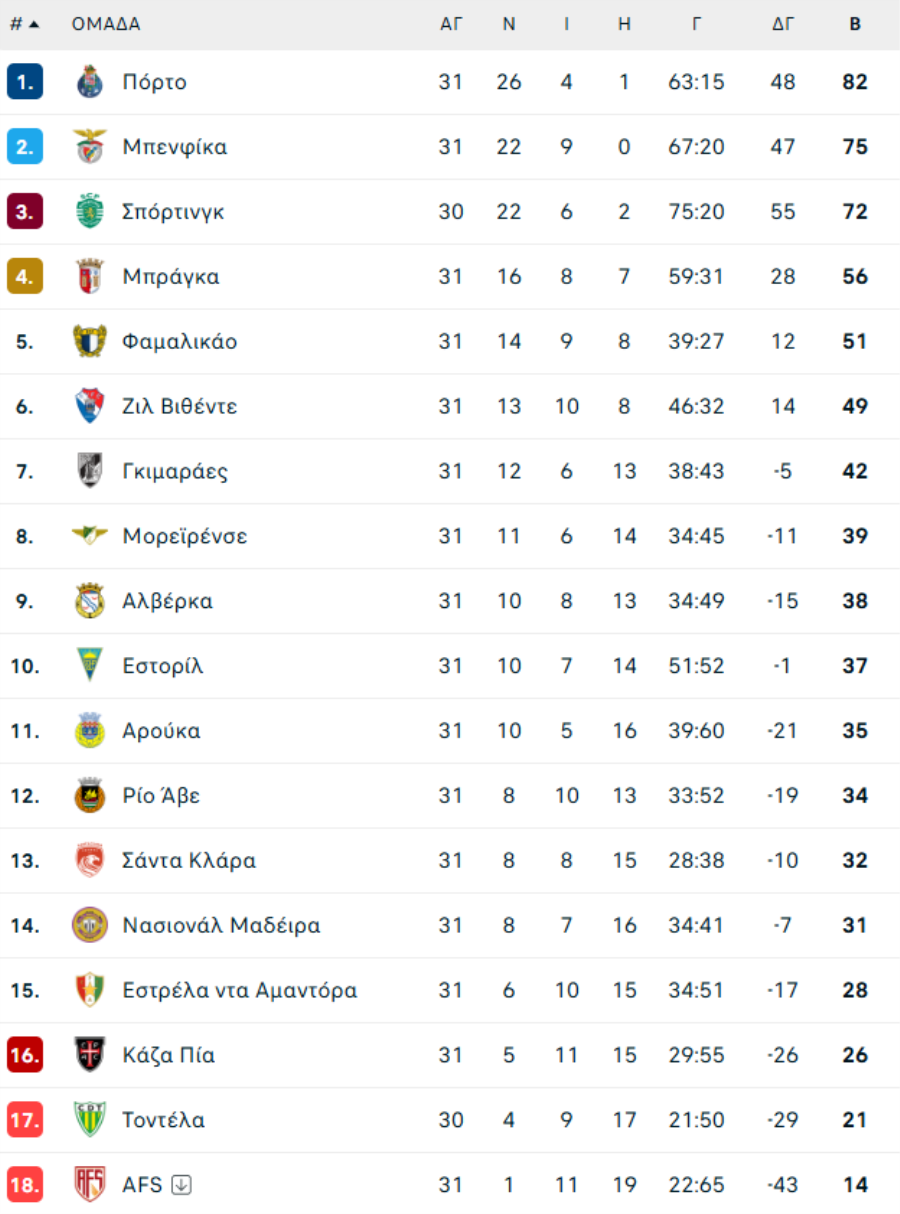Click the Tondela crest icon
Image resolution: width=900 pixels, height=1214 pixels.
pyautogui.click(x=90, y=1120)
